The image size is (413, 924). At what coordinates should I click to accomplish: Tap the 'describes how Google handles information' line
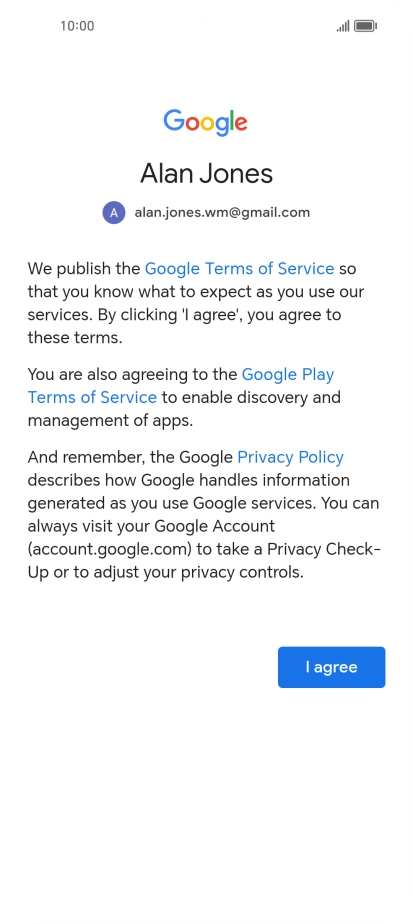[x=189, y=480]
